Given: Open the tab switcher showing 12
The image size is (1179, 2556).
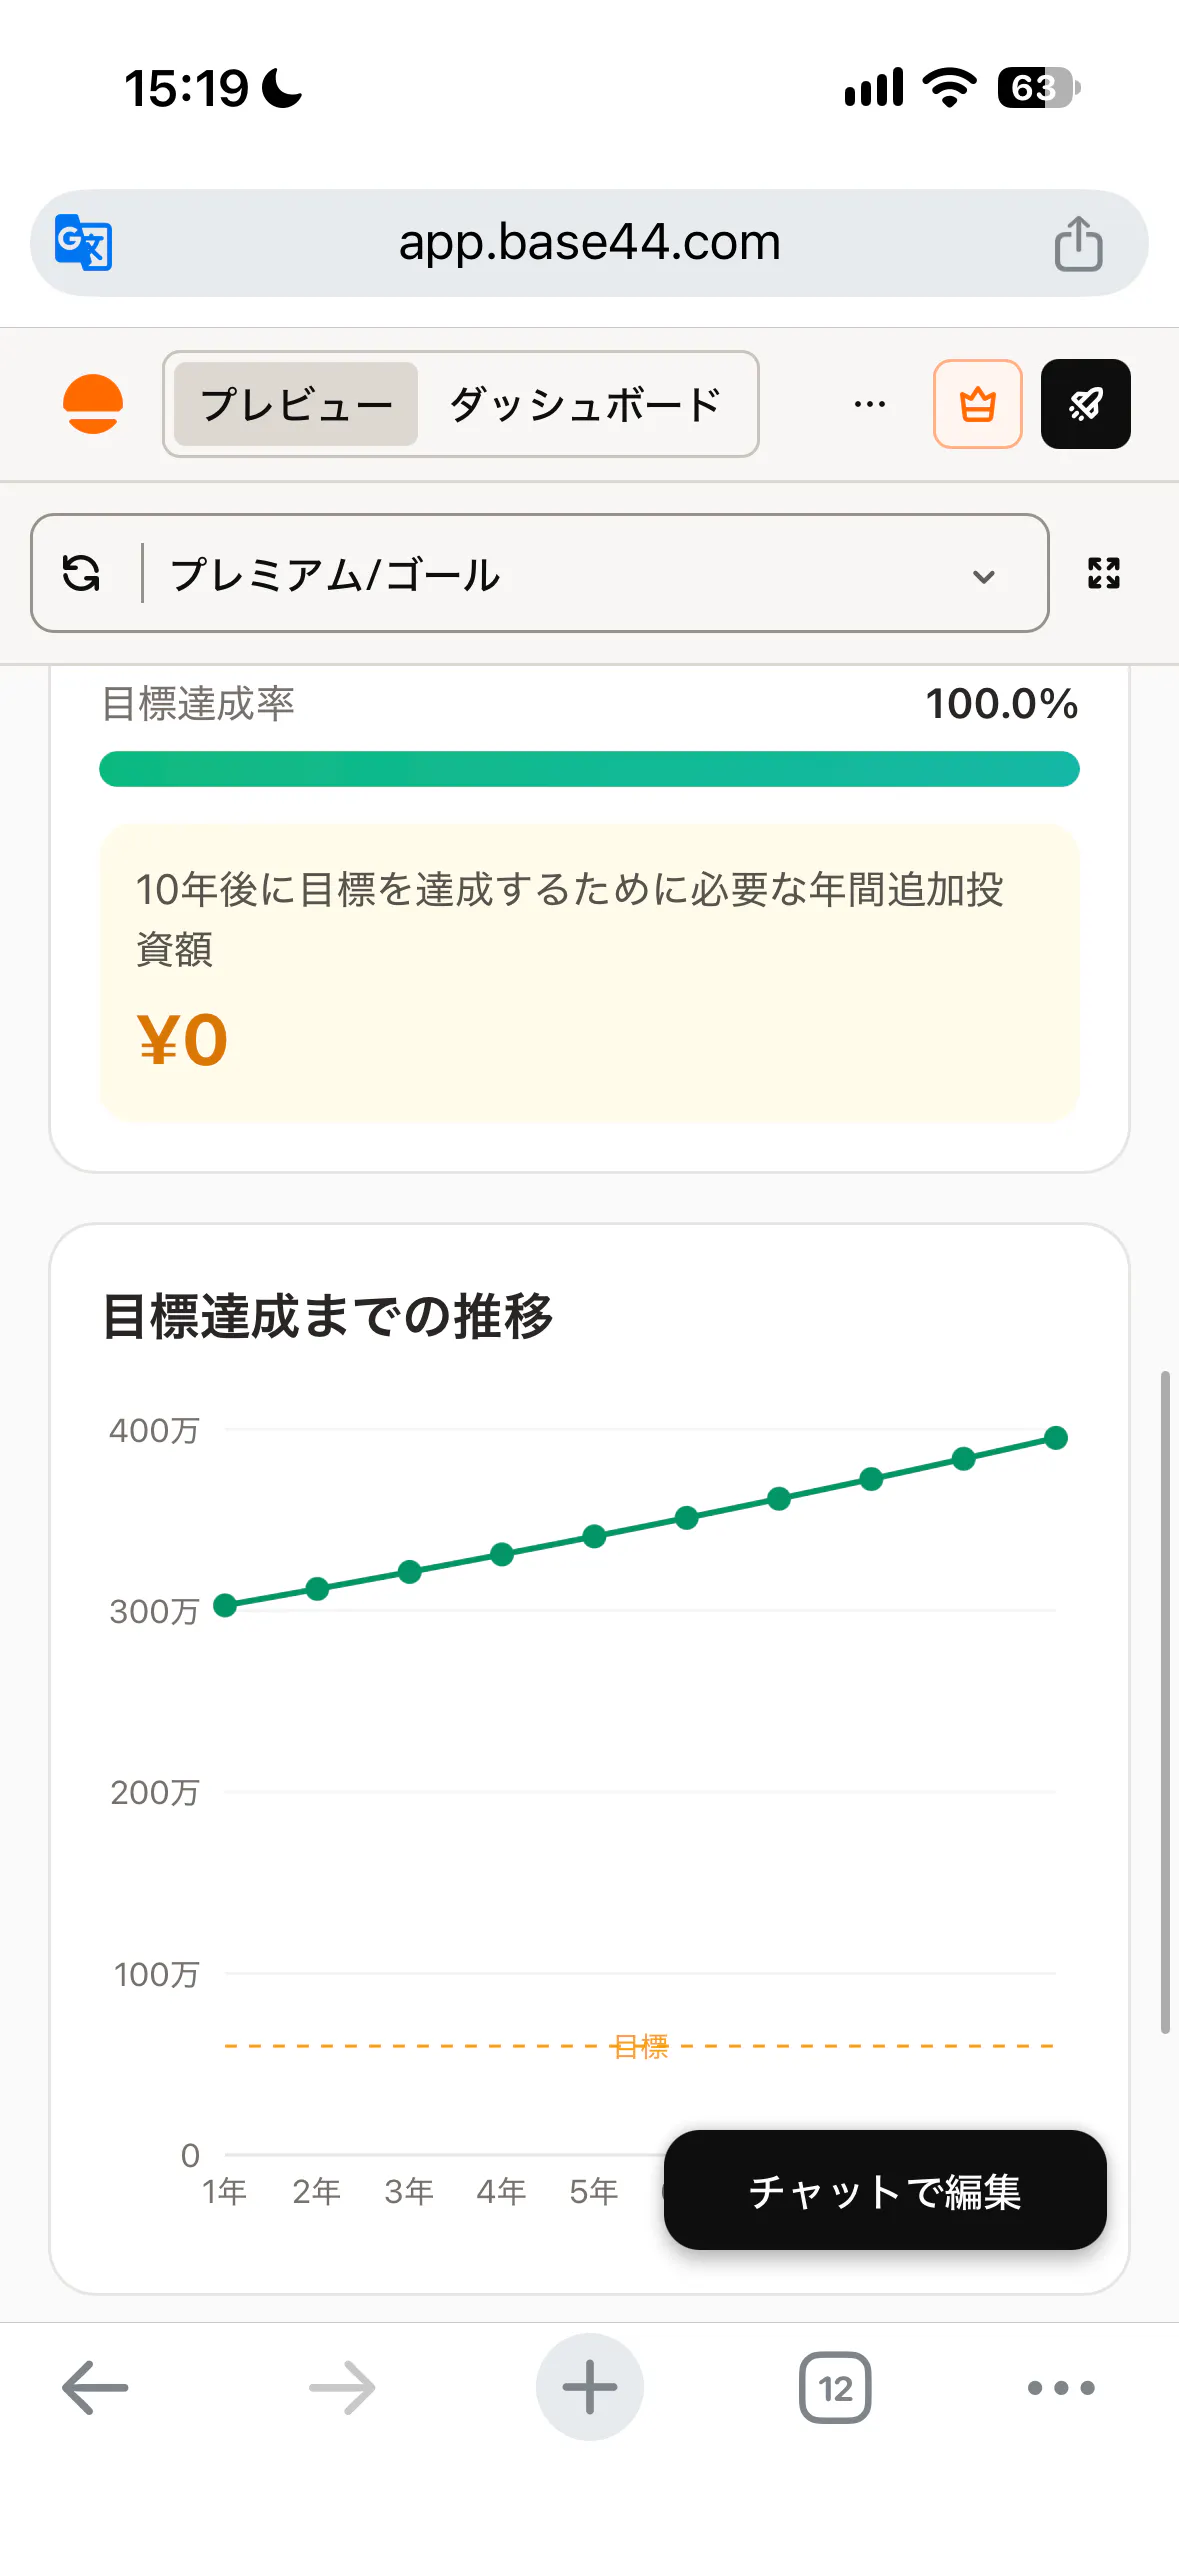Looking at the screenshot, I should (x=835, y=2387).
